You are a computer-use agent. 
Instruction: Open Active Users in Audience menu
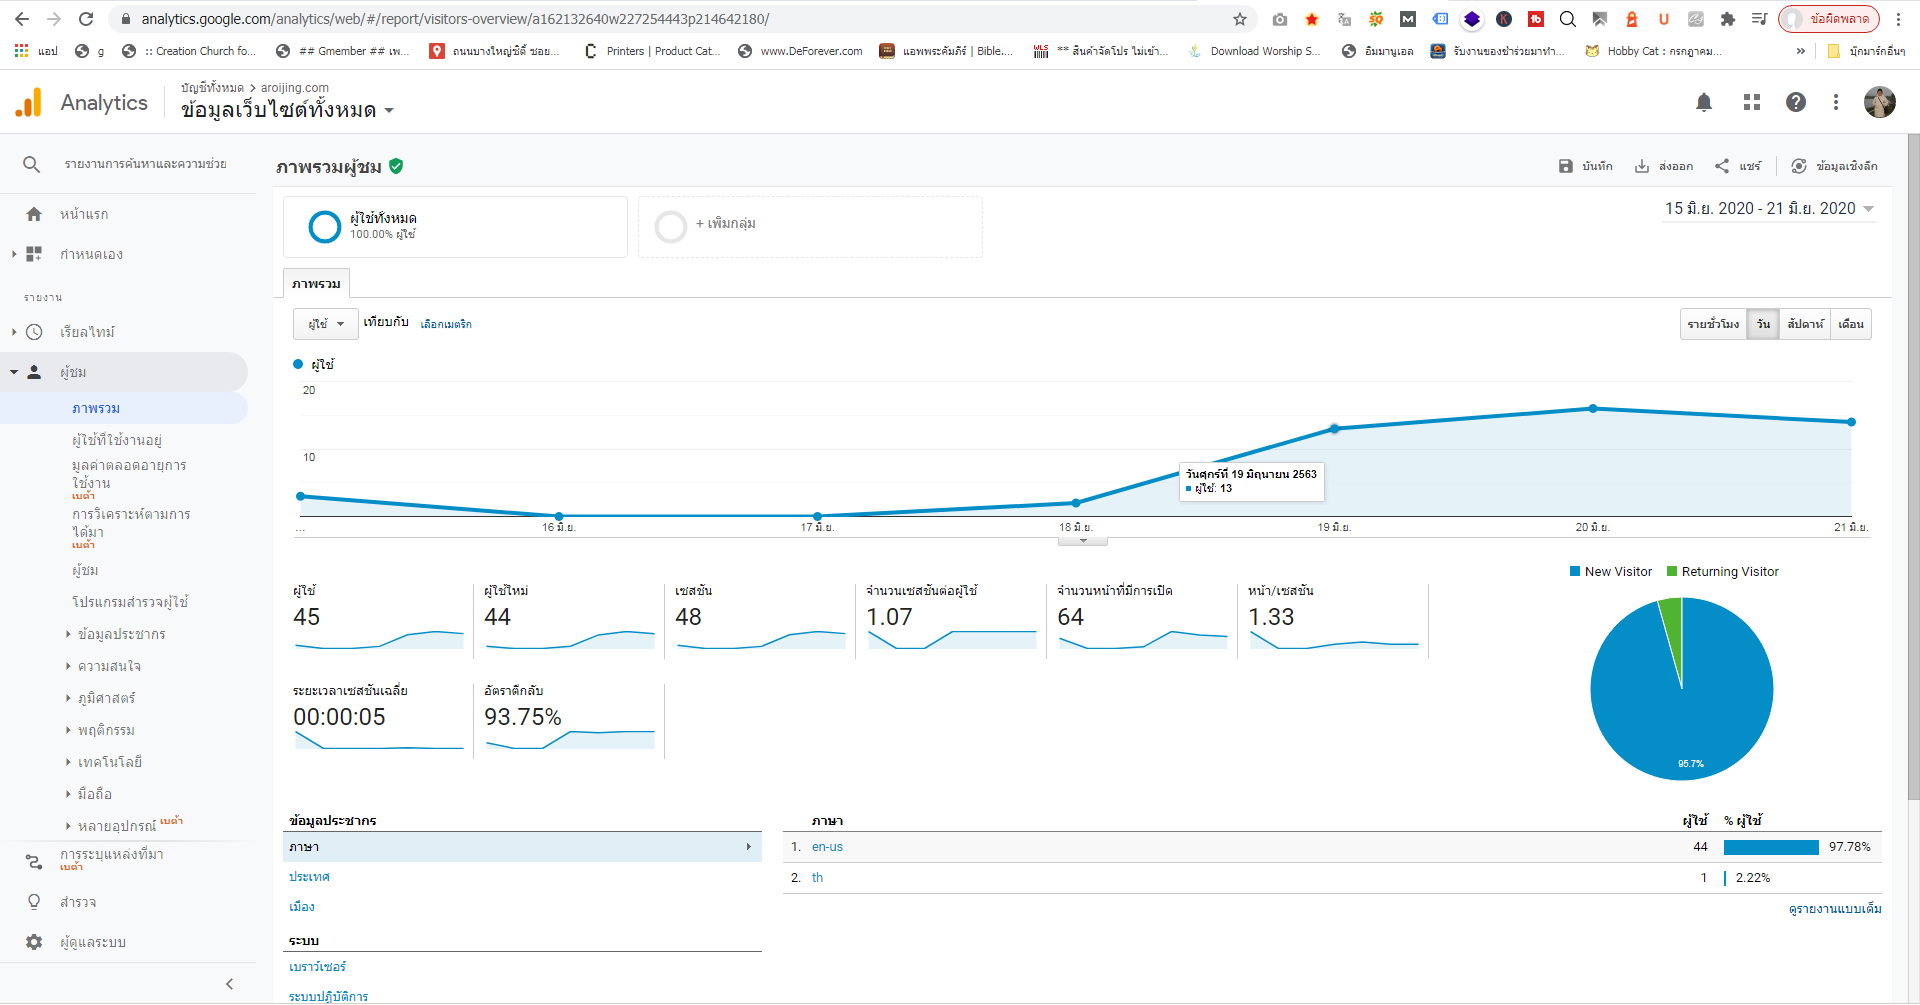pos(117,440)
